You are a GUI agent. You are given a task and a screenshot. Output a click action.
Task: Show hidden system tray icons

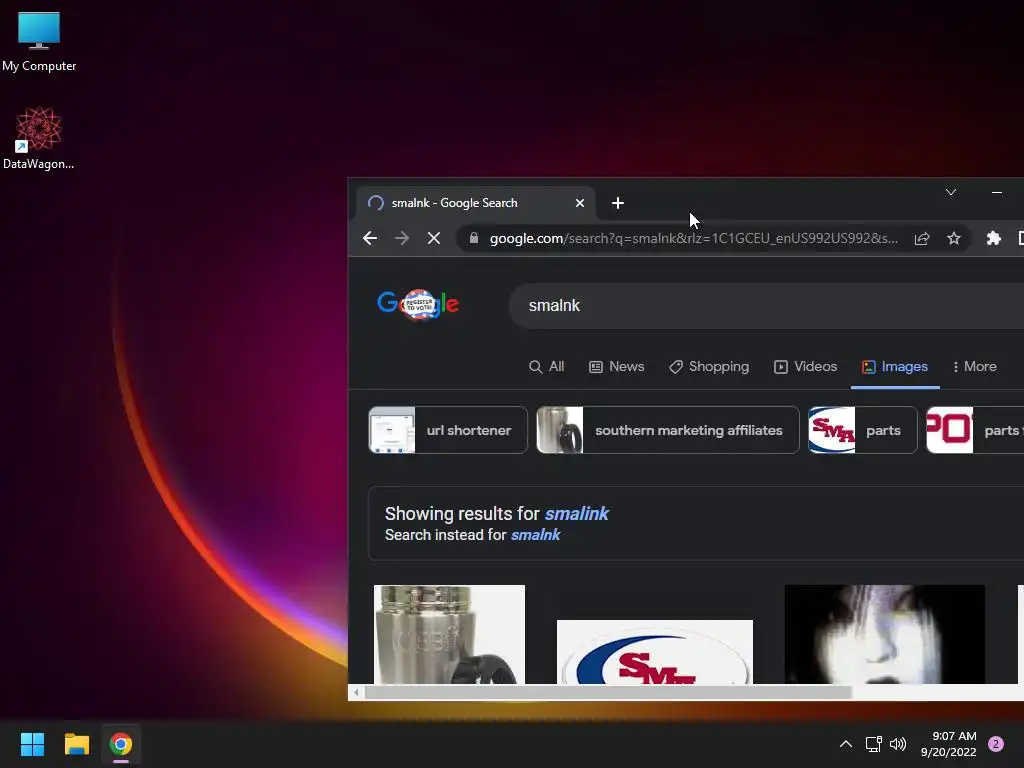click(845, 744)
